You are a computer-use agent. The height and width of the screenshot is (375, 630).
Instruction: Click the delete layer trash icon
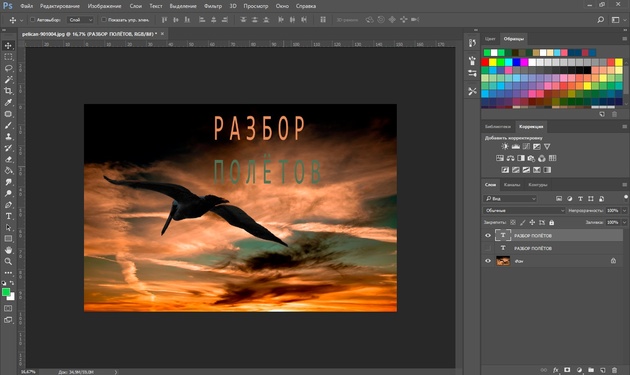pos(614,370)
